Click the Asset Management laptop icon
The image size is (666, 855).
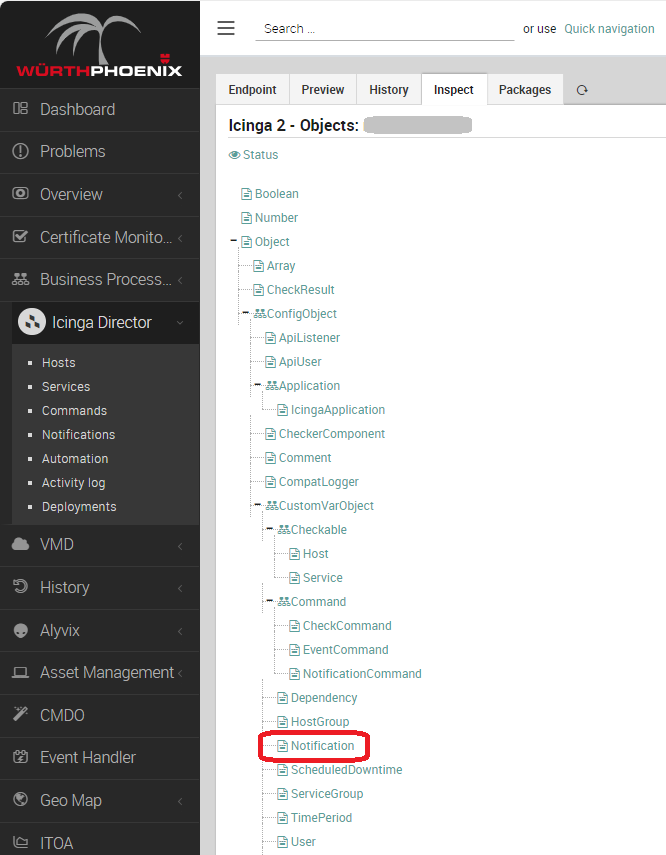coord(20,672)
